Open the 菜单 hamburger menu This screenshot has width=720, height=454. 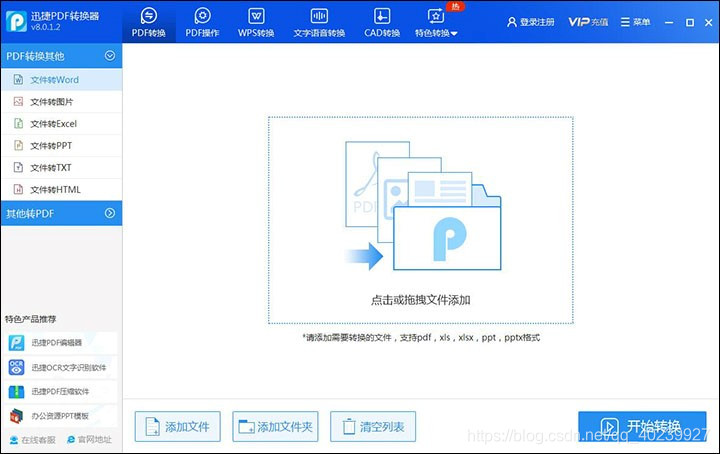pyautogui.click(x=636, y=22)
